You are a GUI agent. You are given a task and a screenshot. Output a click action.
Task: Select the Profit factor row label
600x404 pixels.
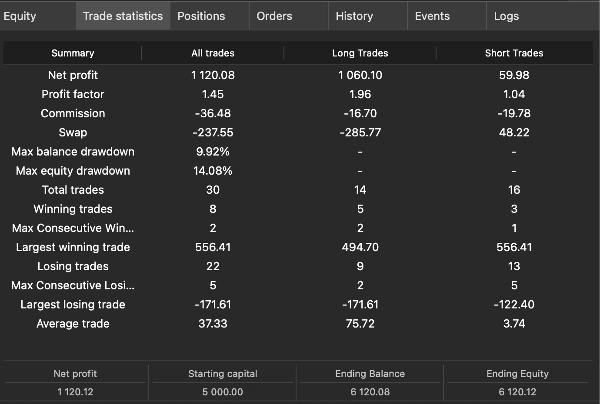(72, 95)
